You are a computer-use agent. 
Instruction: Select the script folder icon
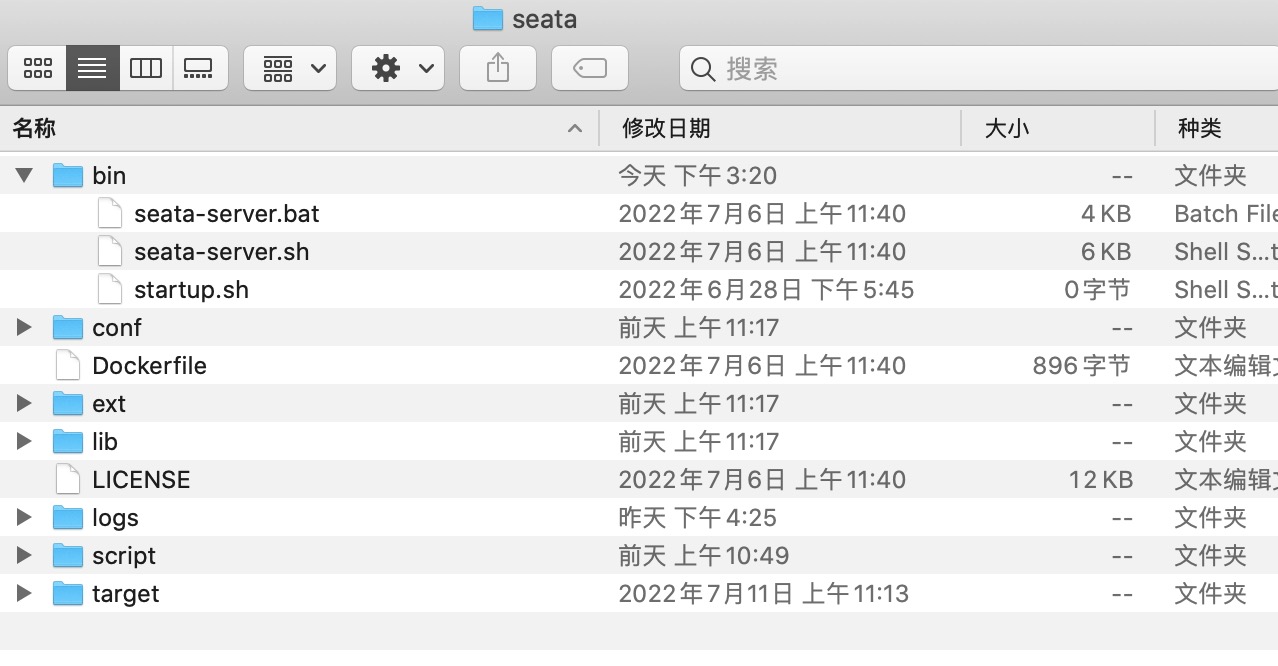tap(67, 556)
